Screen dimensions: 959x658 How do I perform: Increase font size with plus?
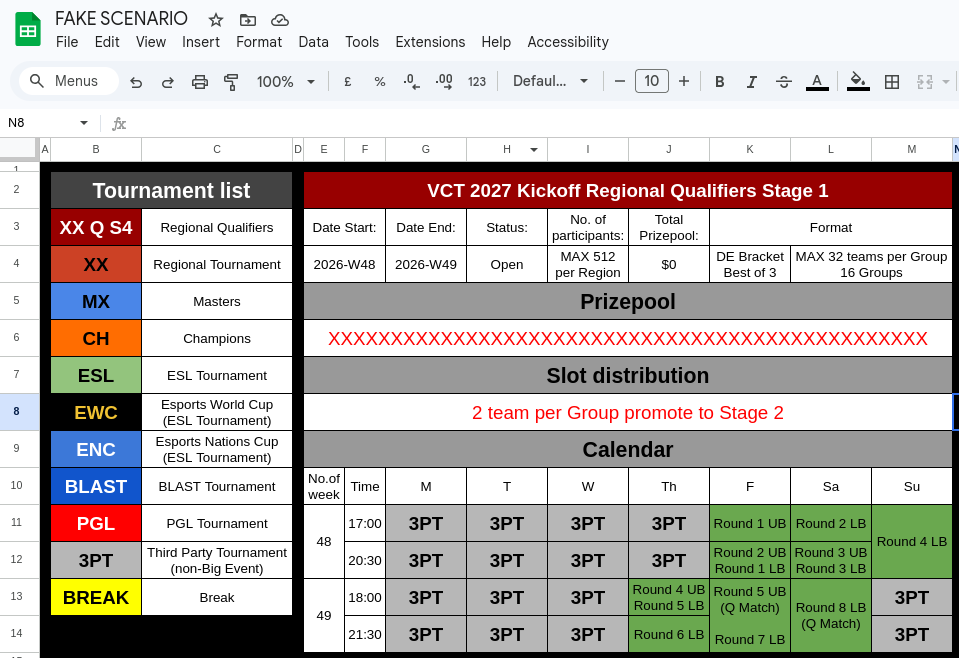click(x=684, y=81)
